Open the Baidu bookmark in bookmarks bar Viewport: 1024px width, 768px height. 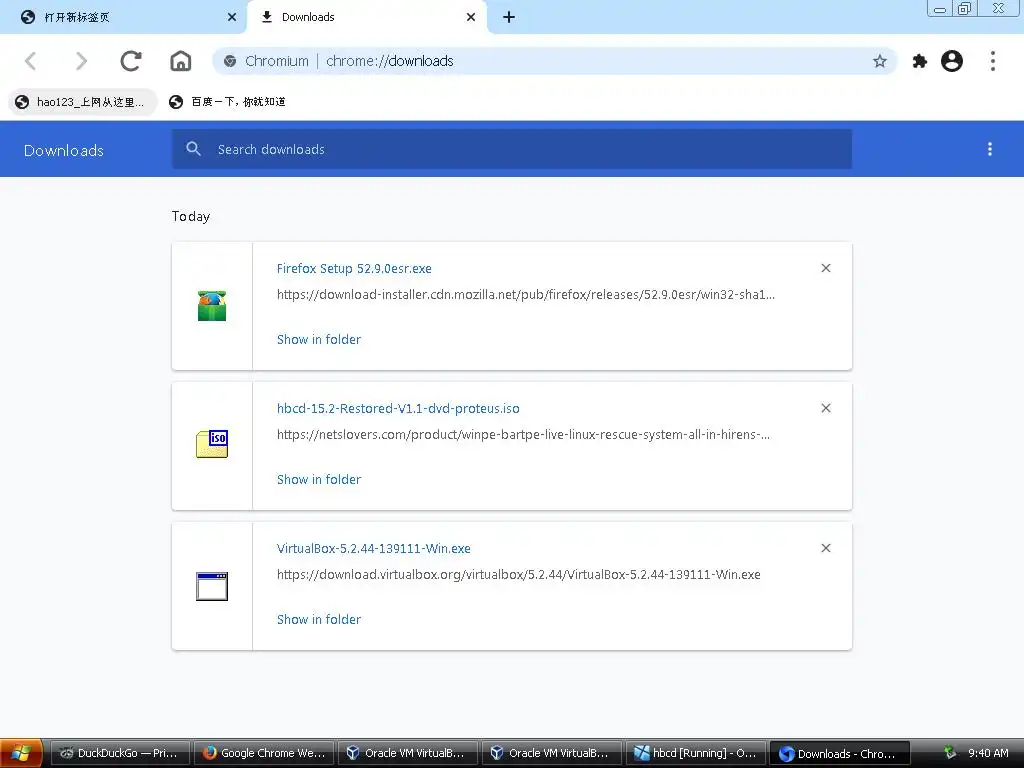(228, 102)
